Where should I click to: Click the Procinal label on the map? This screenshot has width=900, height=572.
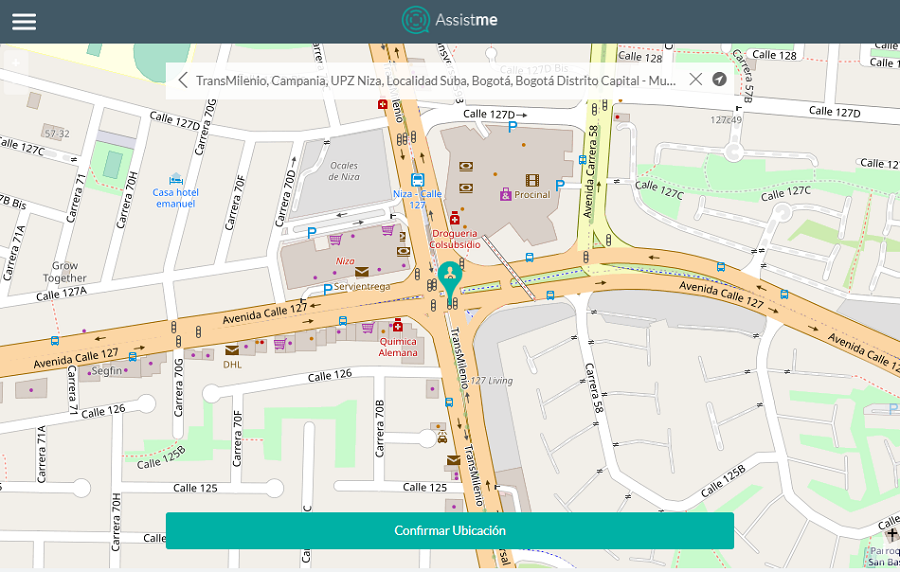532,195
